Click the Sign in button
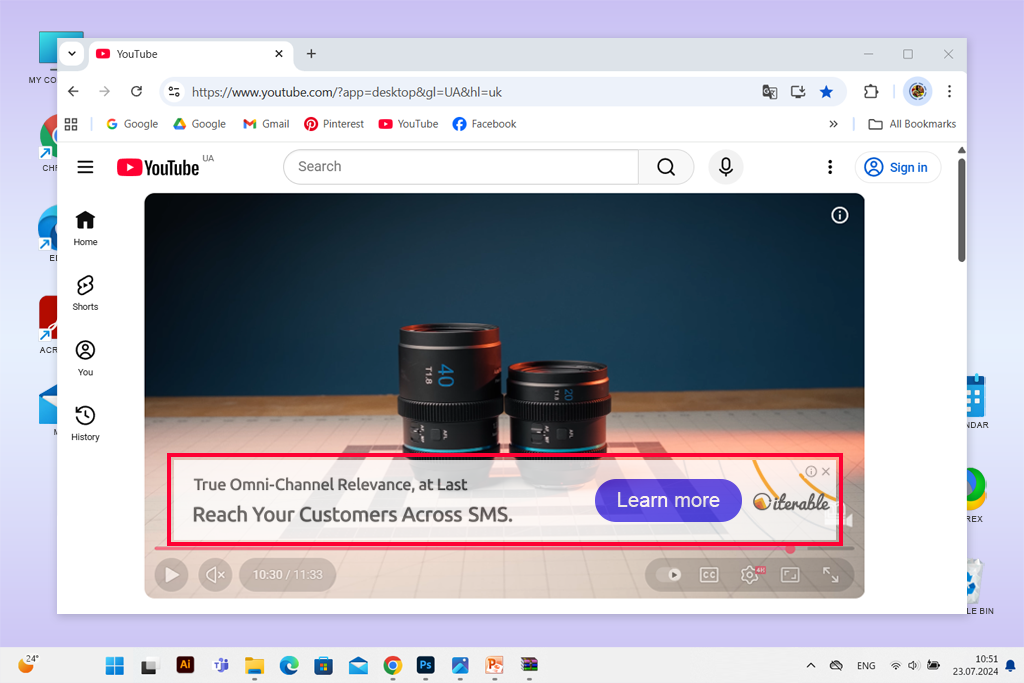The image size is (1024, 683). (x=898, y=168)
